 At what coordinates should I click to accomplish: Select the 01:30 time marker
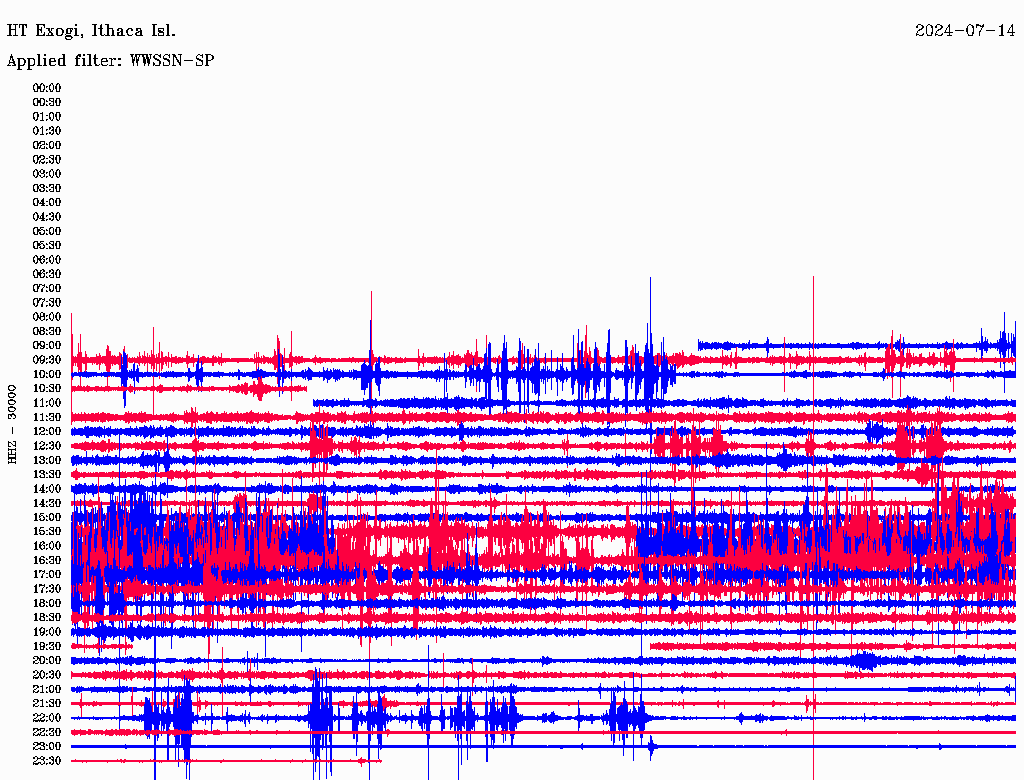tap(47, 131)
